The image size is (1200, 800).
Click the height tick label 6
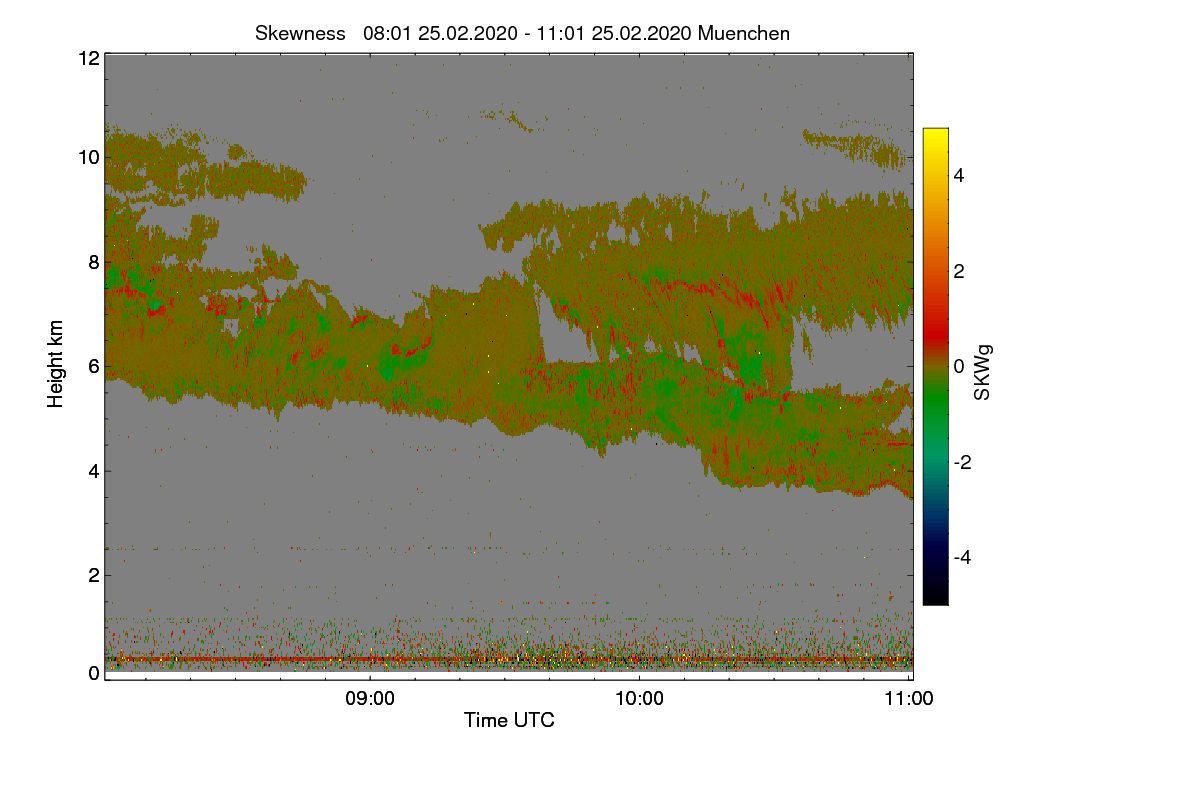[94, 366]
